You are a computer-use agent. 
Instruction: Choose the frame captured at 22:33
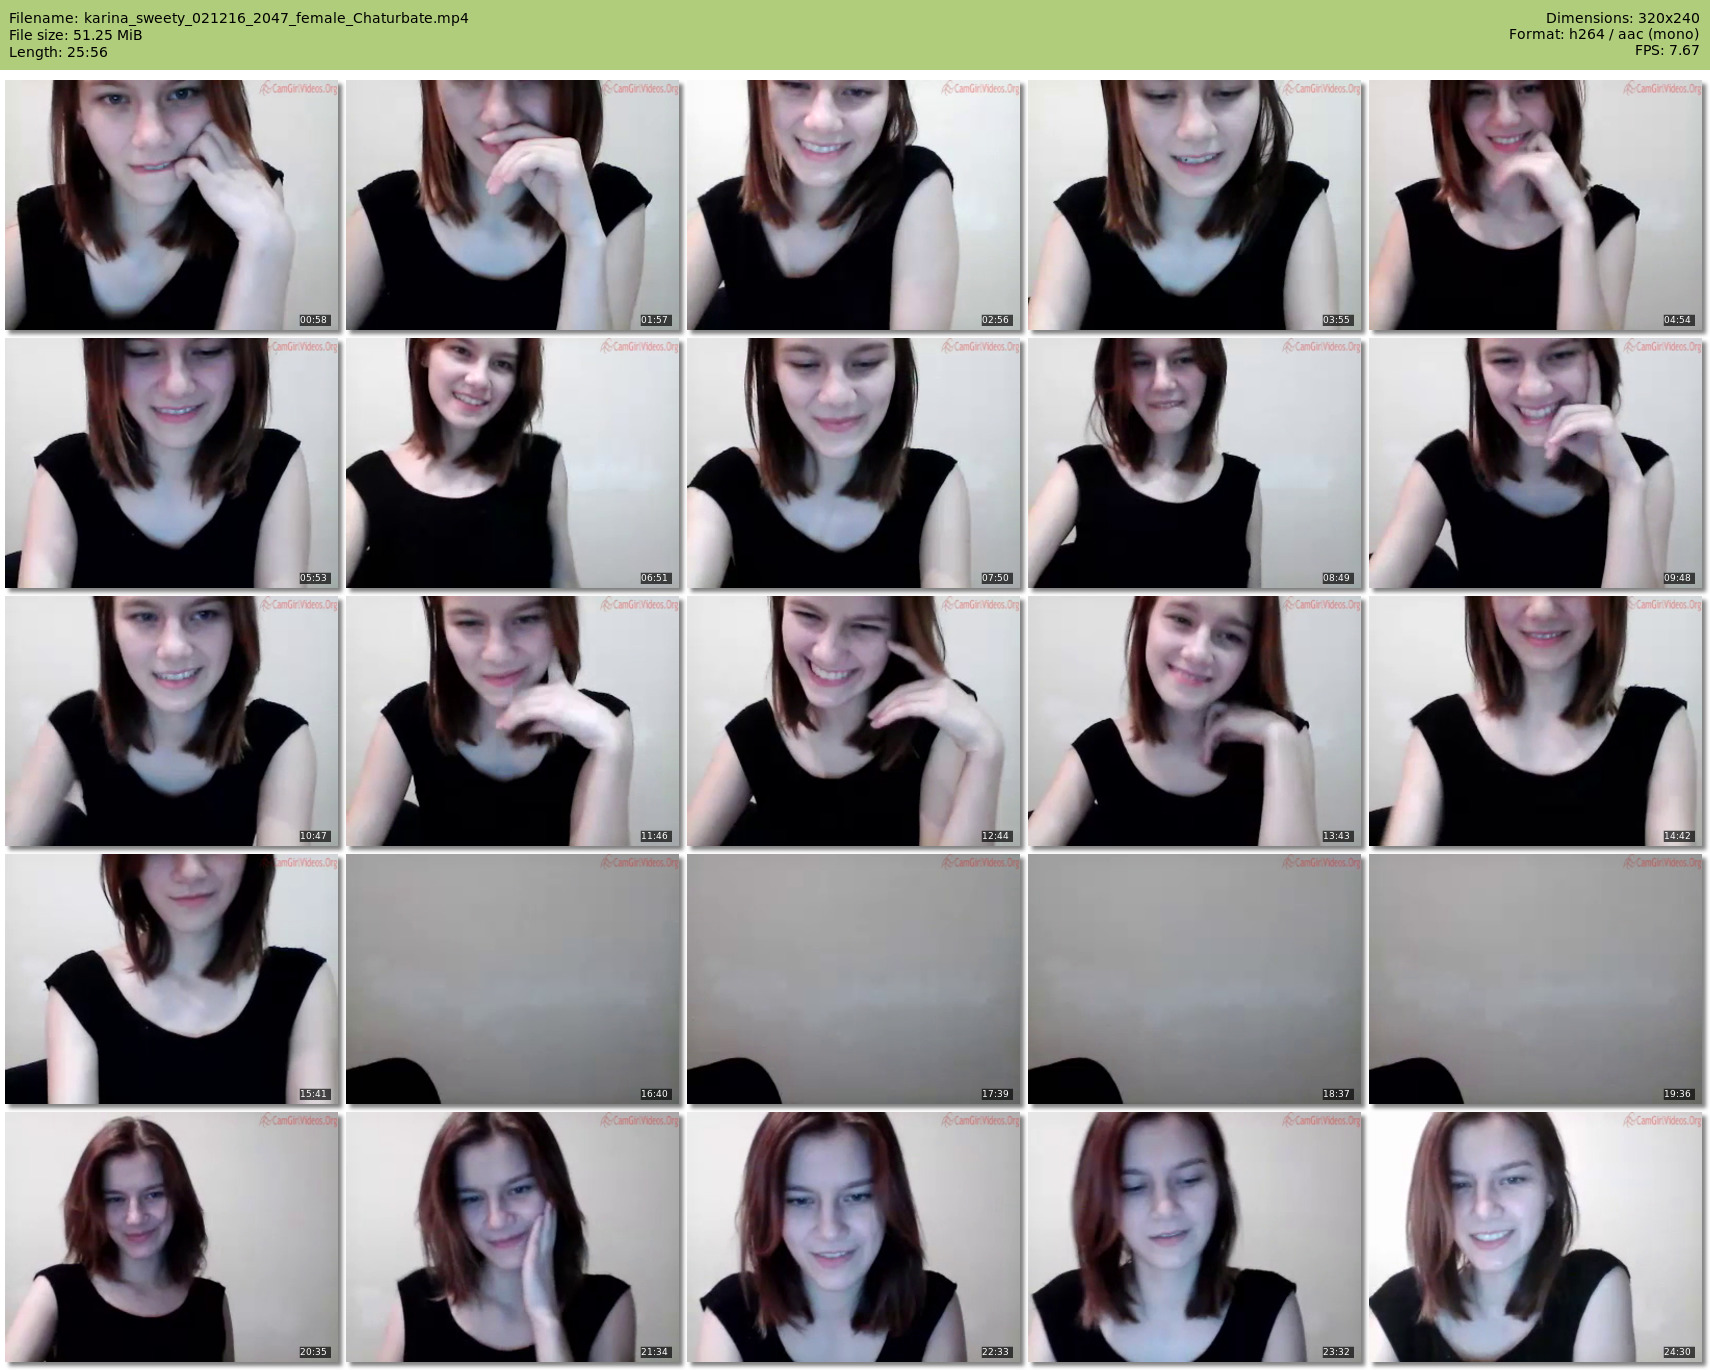pos(854,1237)
